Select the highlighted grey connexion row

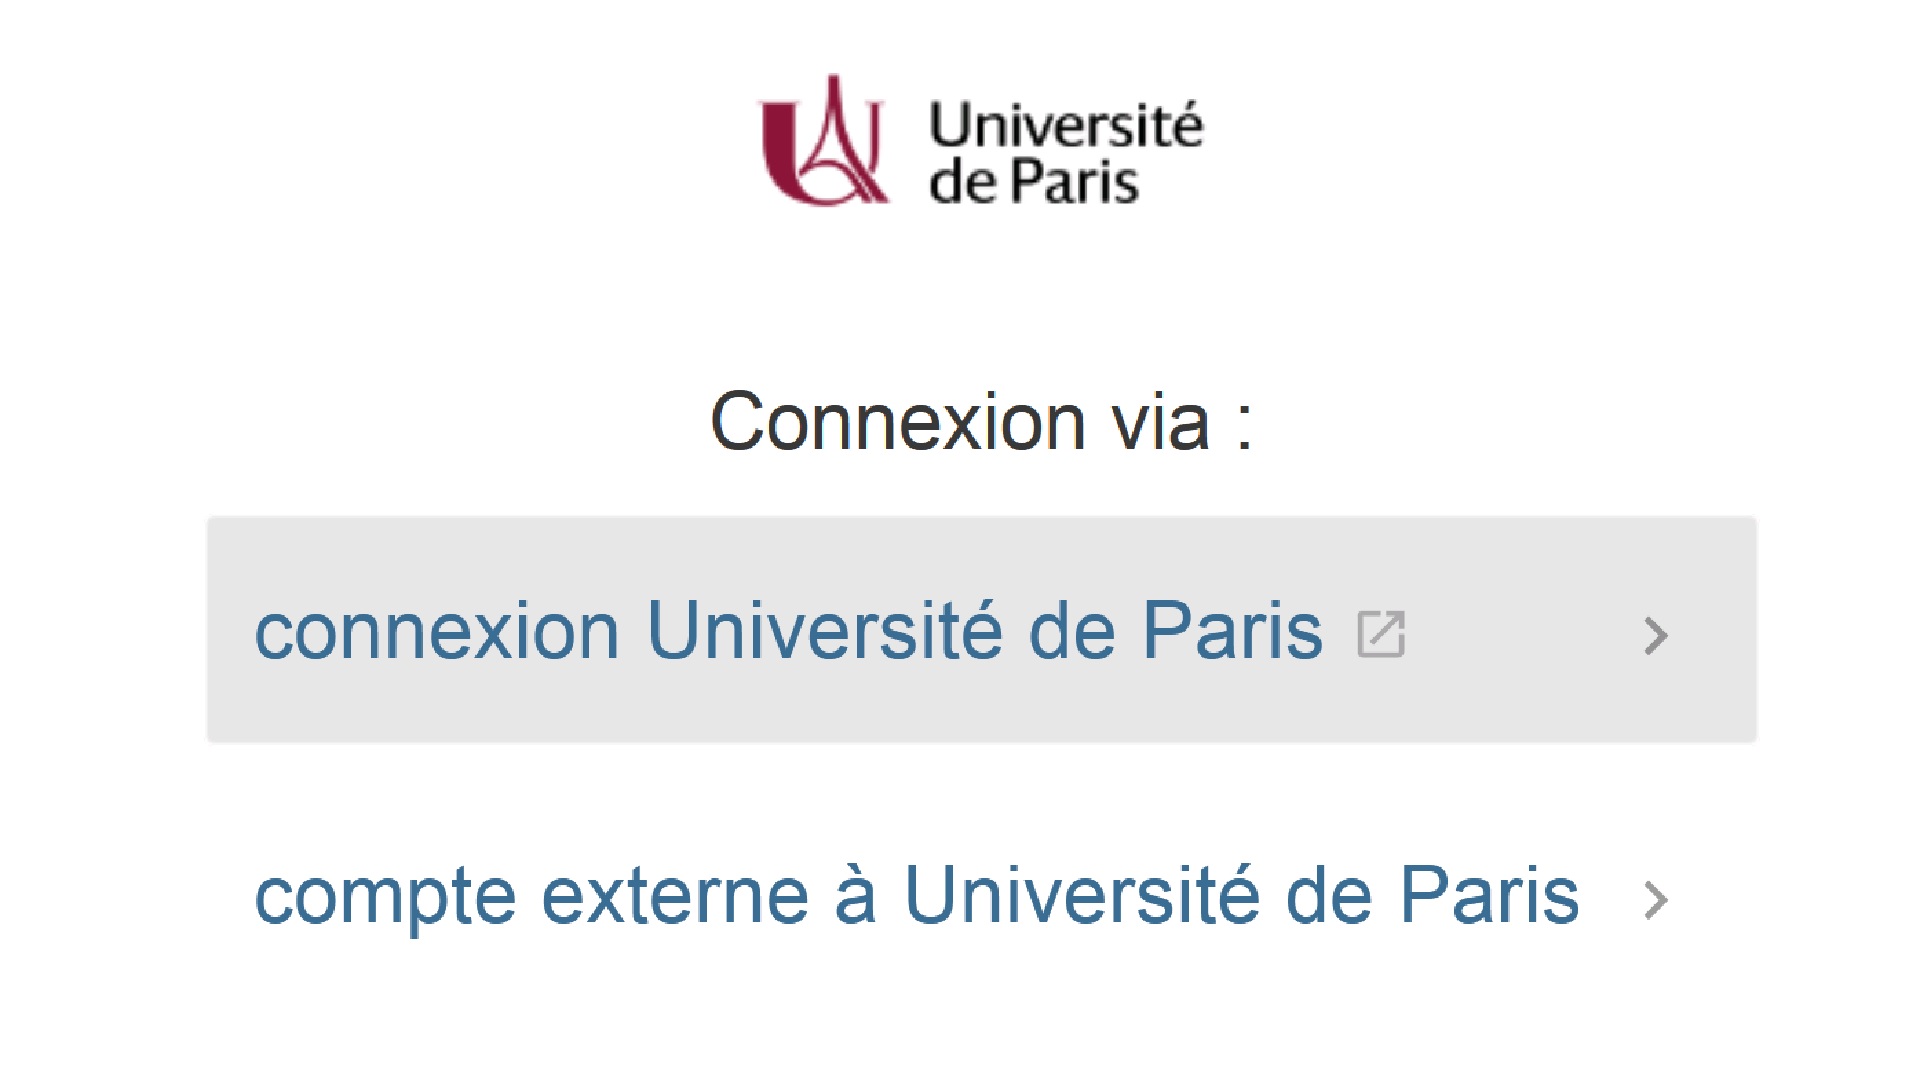pyautogui.click(x=981, y=630)
